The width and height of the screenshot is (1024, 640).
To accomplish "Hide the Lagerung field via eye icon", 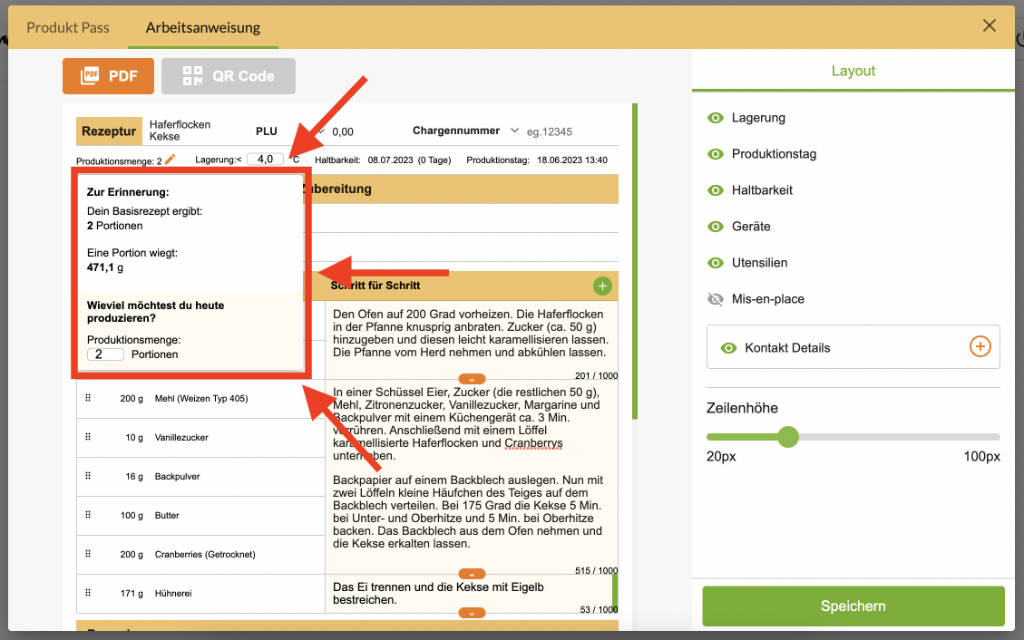I will (x=715, y=118).
